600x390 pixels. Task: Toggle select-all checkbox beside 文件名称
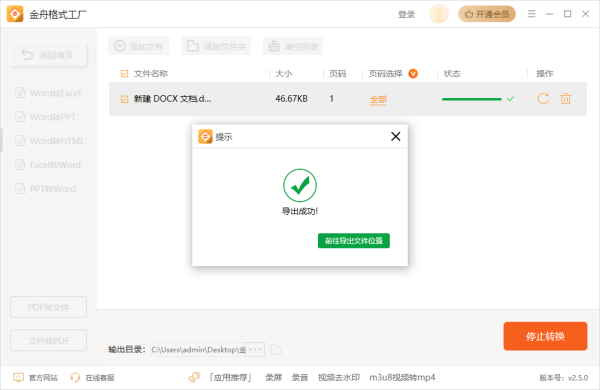coord(124,73)
